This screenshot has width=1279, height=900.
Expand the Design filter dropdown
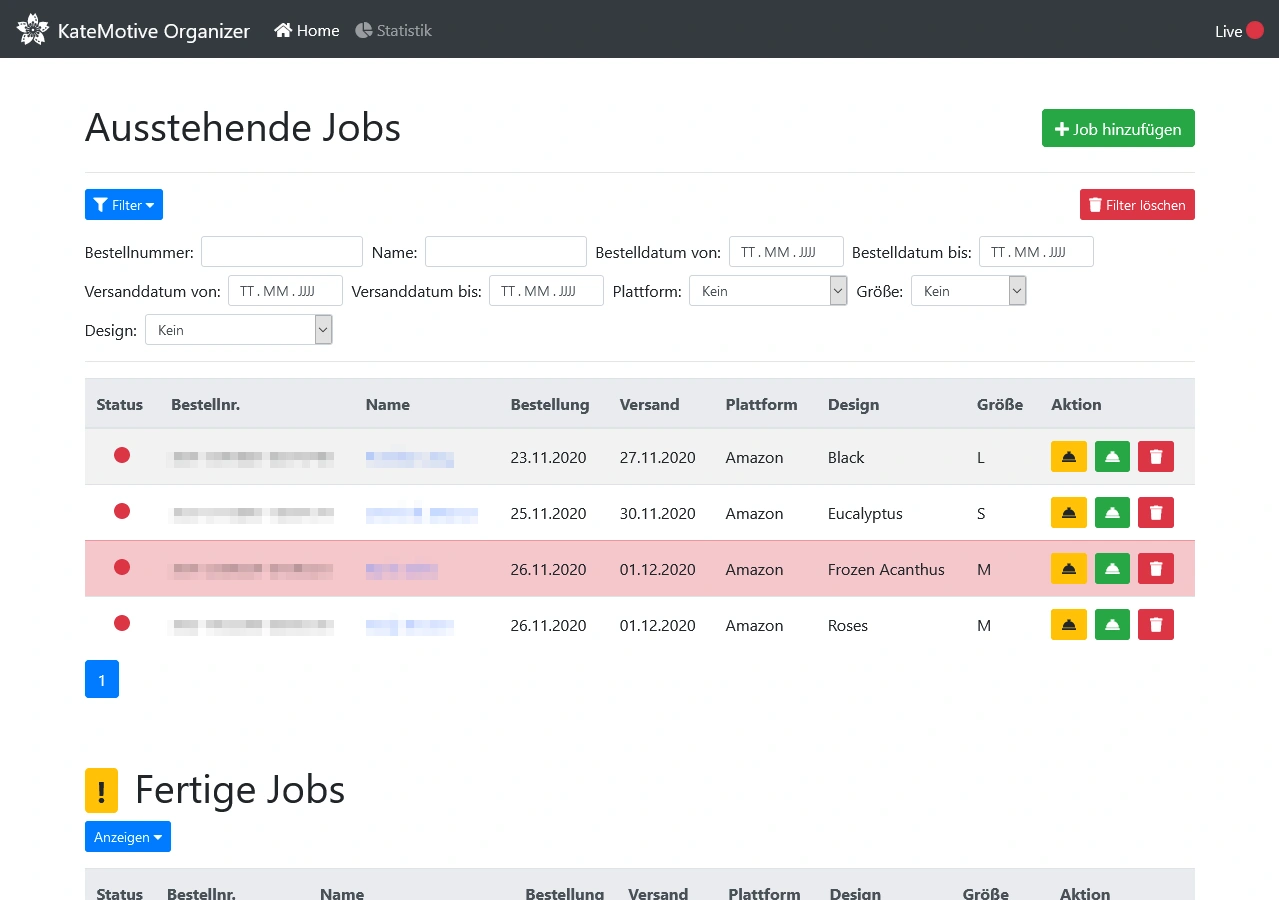238,330
